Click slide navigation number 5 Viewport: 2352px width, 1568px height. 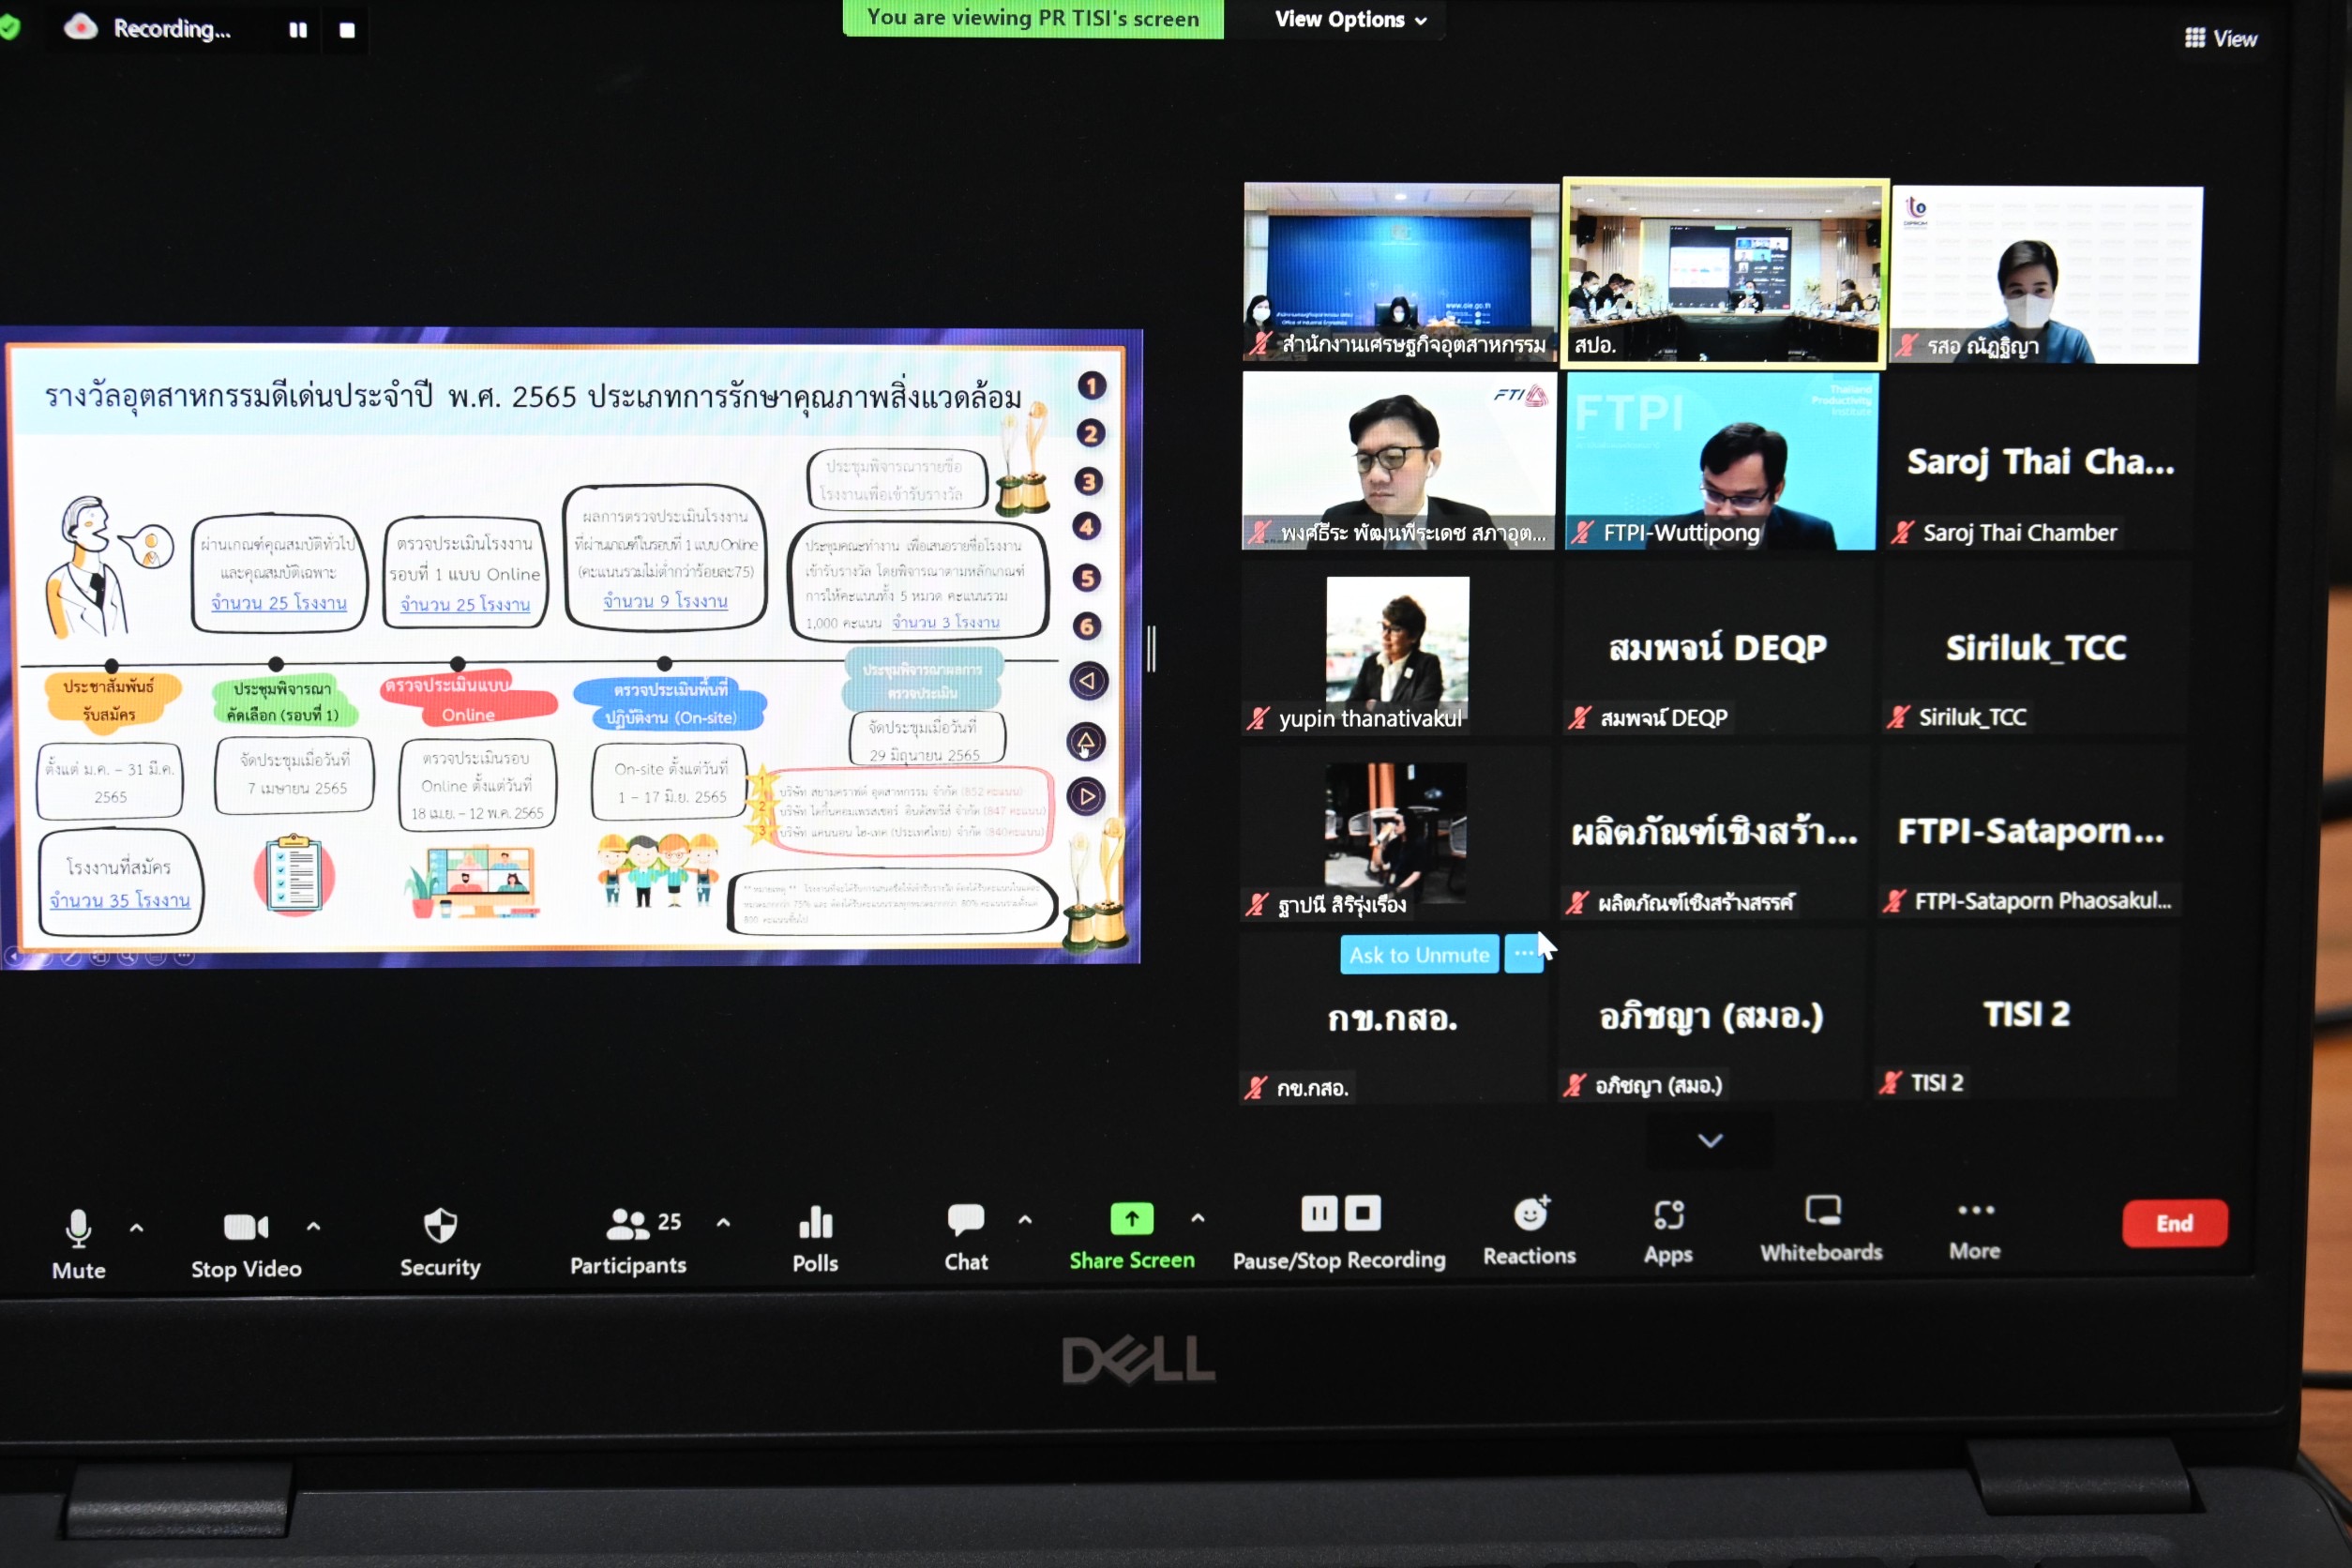point(1087,578)
